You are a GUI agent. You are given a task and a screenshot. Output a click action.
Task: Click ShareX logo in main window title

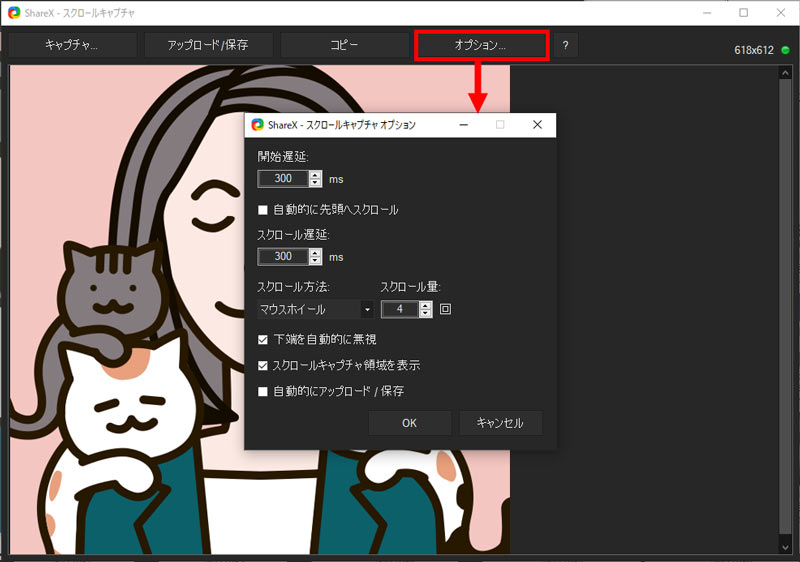pyautogui.click(x=14, y=13)
